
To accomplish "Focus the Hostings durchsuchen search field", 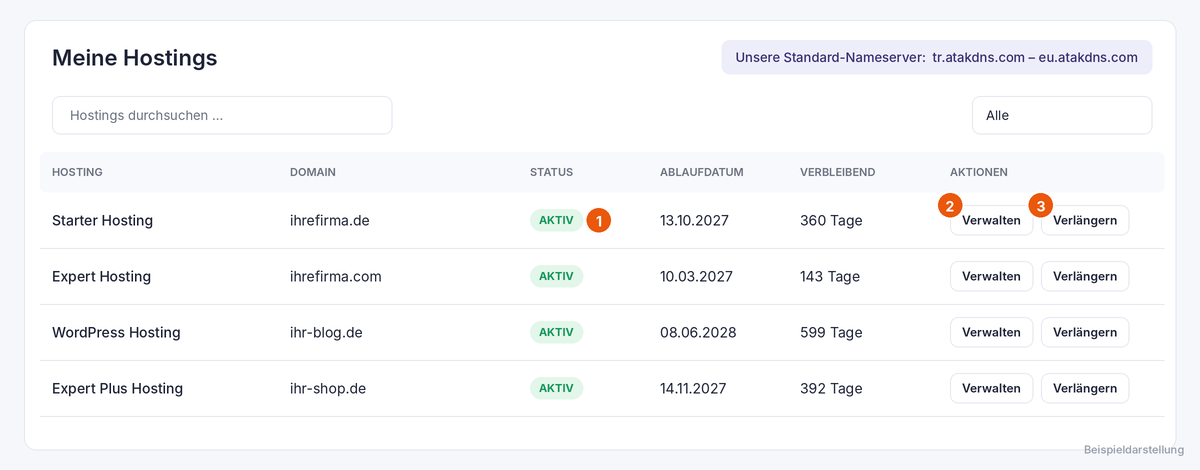I will click(x=222, y=115).
